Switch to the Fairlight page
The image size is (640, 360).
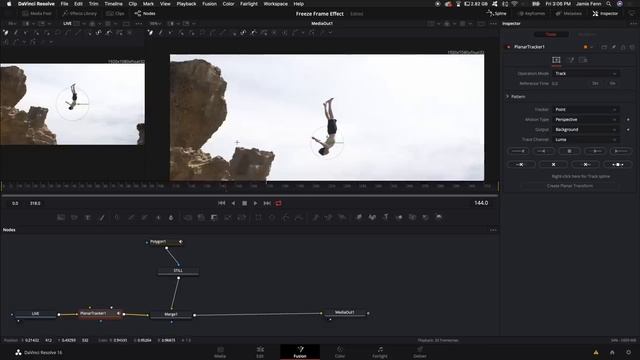[380, 352]
